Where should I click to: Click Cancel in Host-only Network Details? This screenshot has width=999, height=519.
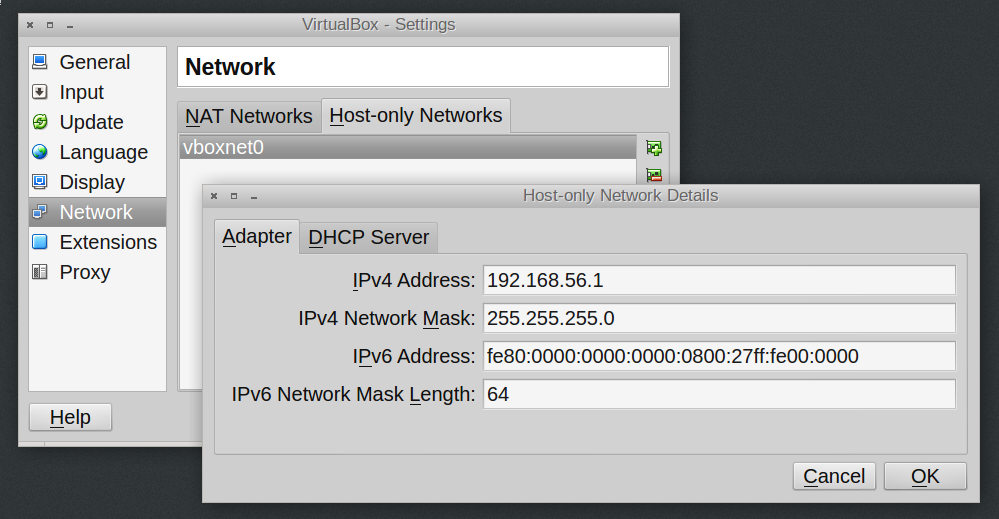click(x=834, y=476)
